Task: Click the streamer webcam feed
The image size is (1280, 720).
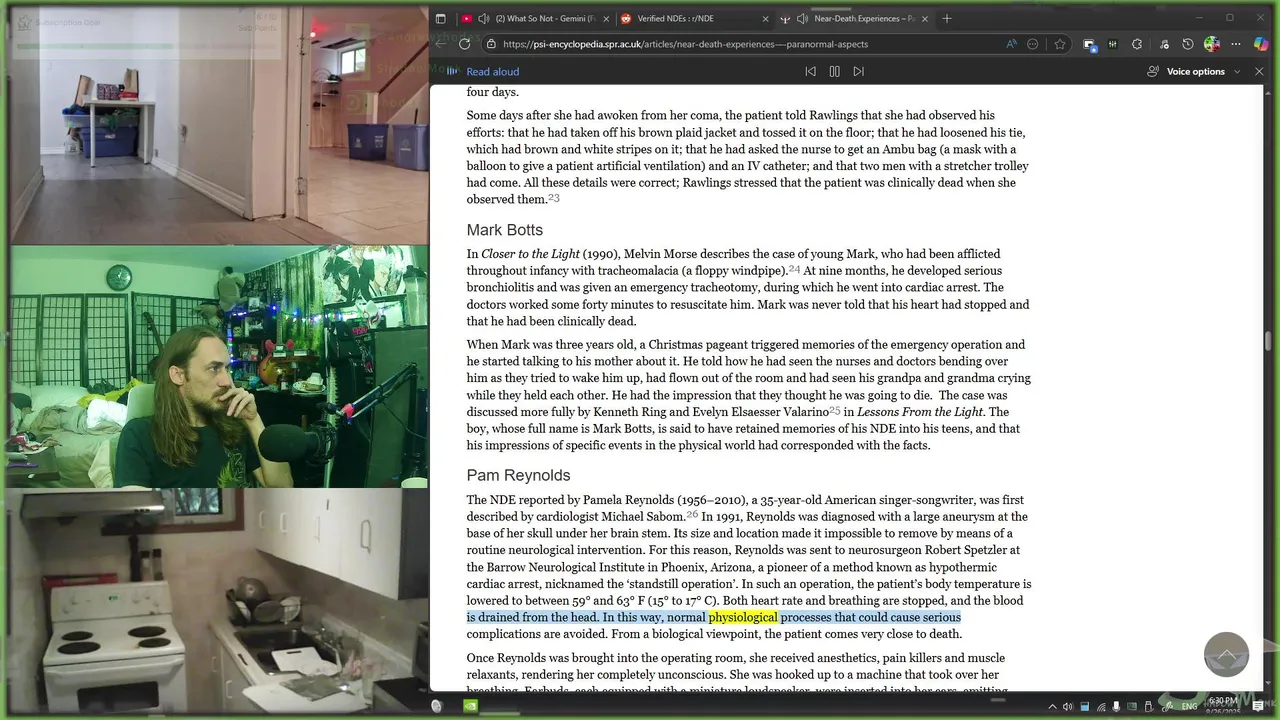Action: [219, 366]
